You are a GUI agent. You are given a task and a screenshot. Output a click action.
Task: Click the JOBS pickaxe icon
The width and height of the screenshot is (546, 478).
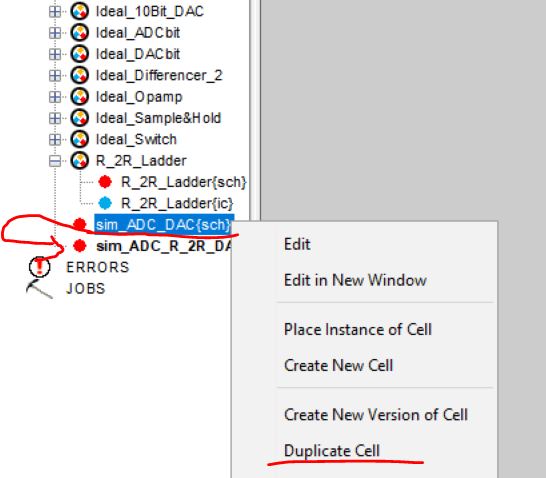(x=39, y=289)
